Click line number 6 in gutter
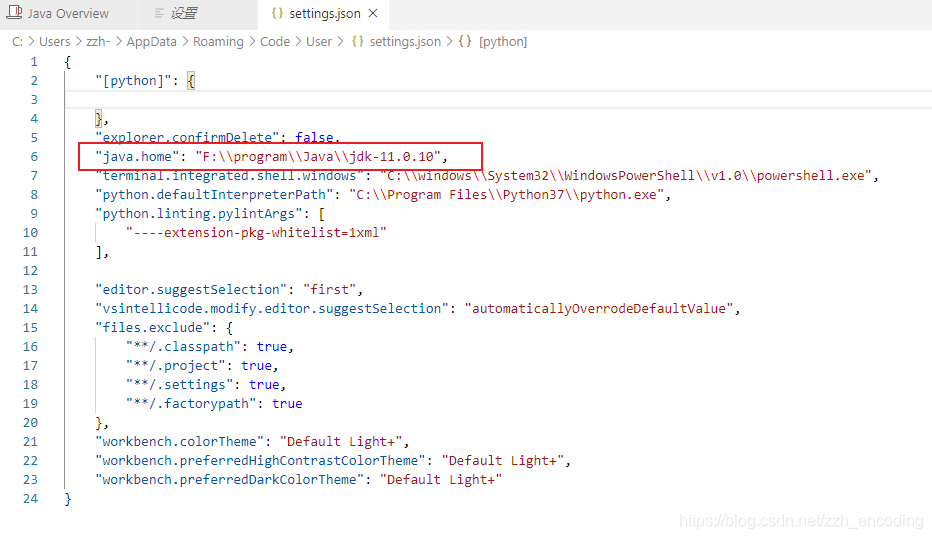Viewport: 932px width, 539px height. tap(34, 157)
